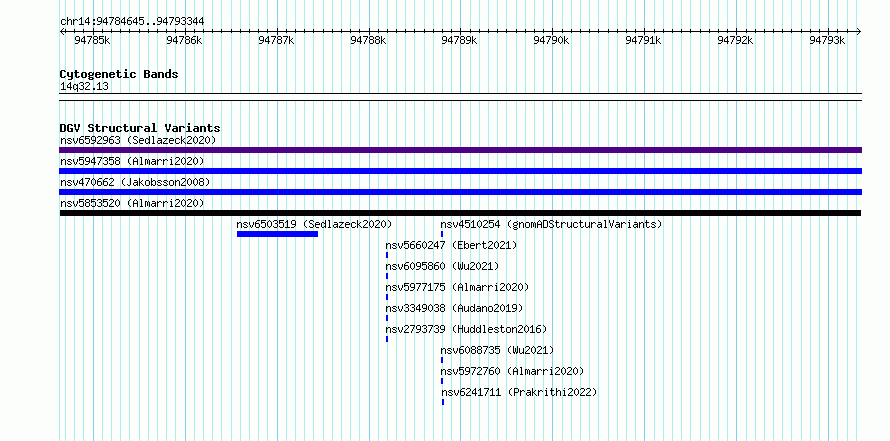Viewport: 890px width, 441px height.
Task: Select the blue nsv5947358 variant bar
Action: (x=460, y=171)
